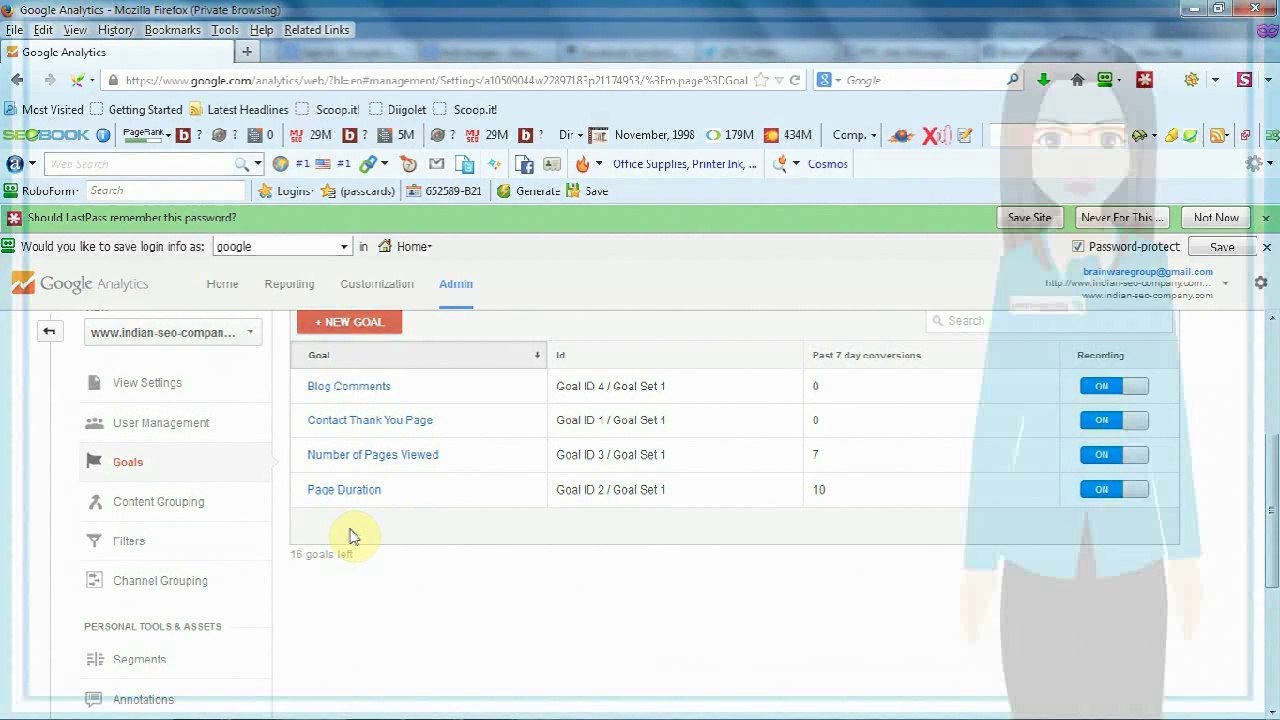Click the Facebook icon in the toolbar

point(524,164)
